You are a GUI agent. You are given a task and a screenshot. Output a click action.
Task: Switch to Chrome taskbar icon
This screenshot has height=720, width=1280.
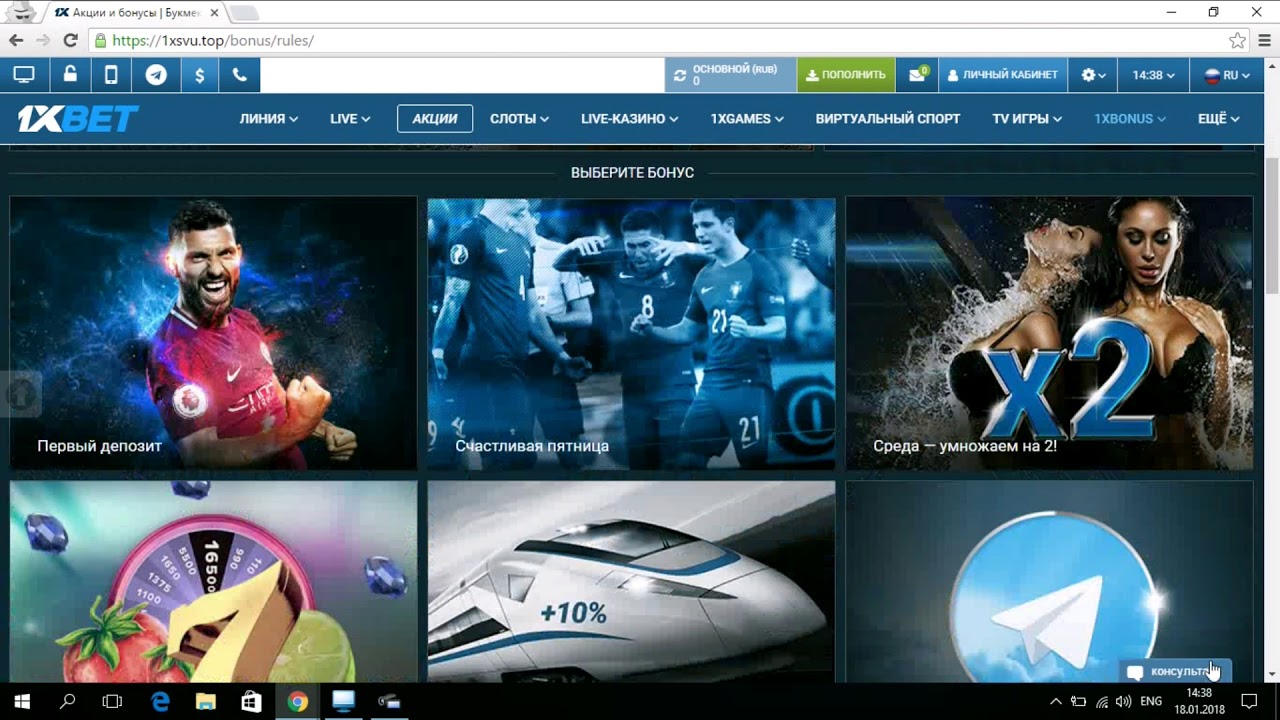click(297, 702)
